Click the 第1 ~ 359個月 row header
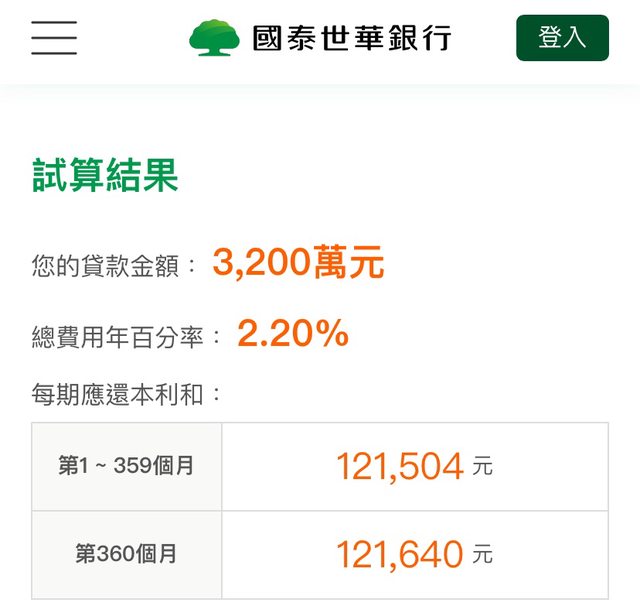Image resolution: width=640 pixels, height=606 pixels. [126, 466]
